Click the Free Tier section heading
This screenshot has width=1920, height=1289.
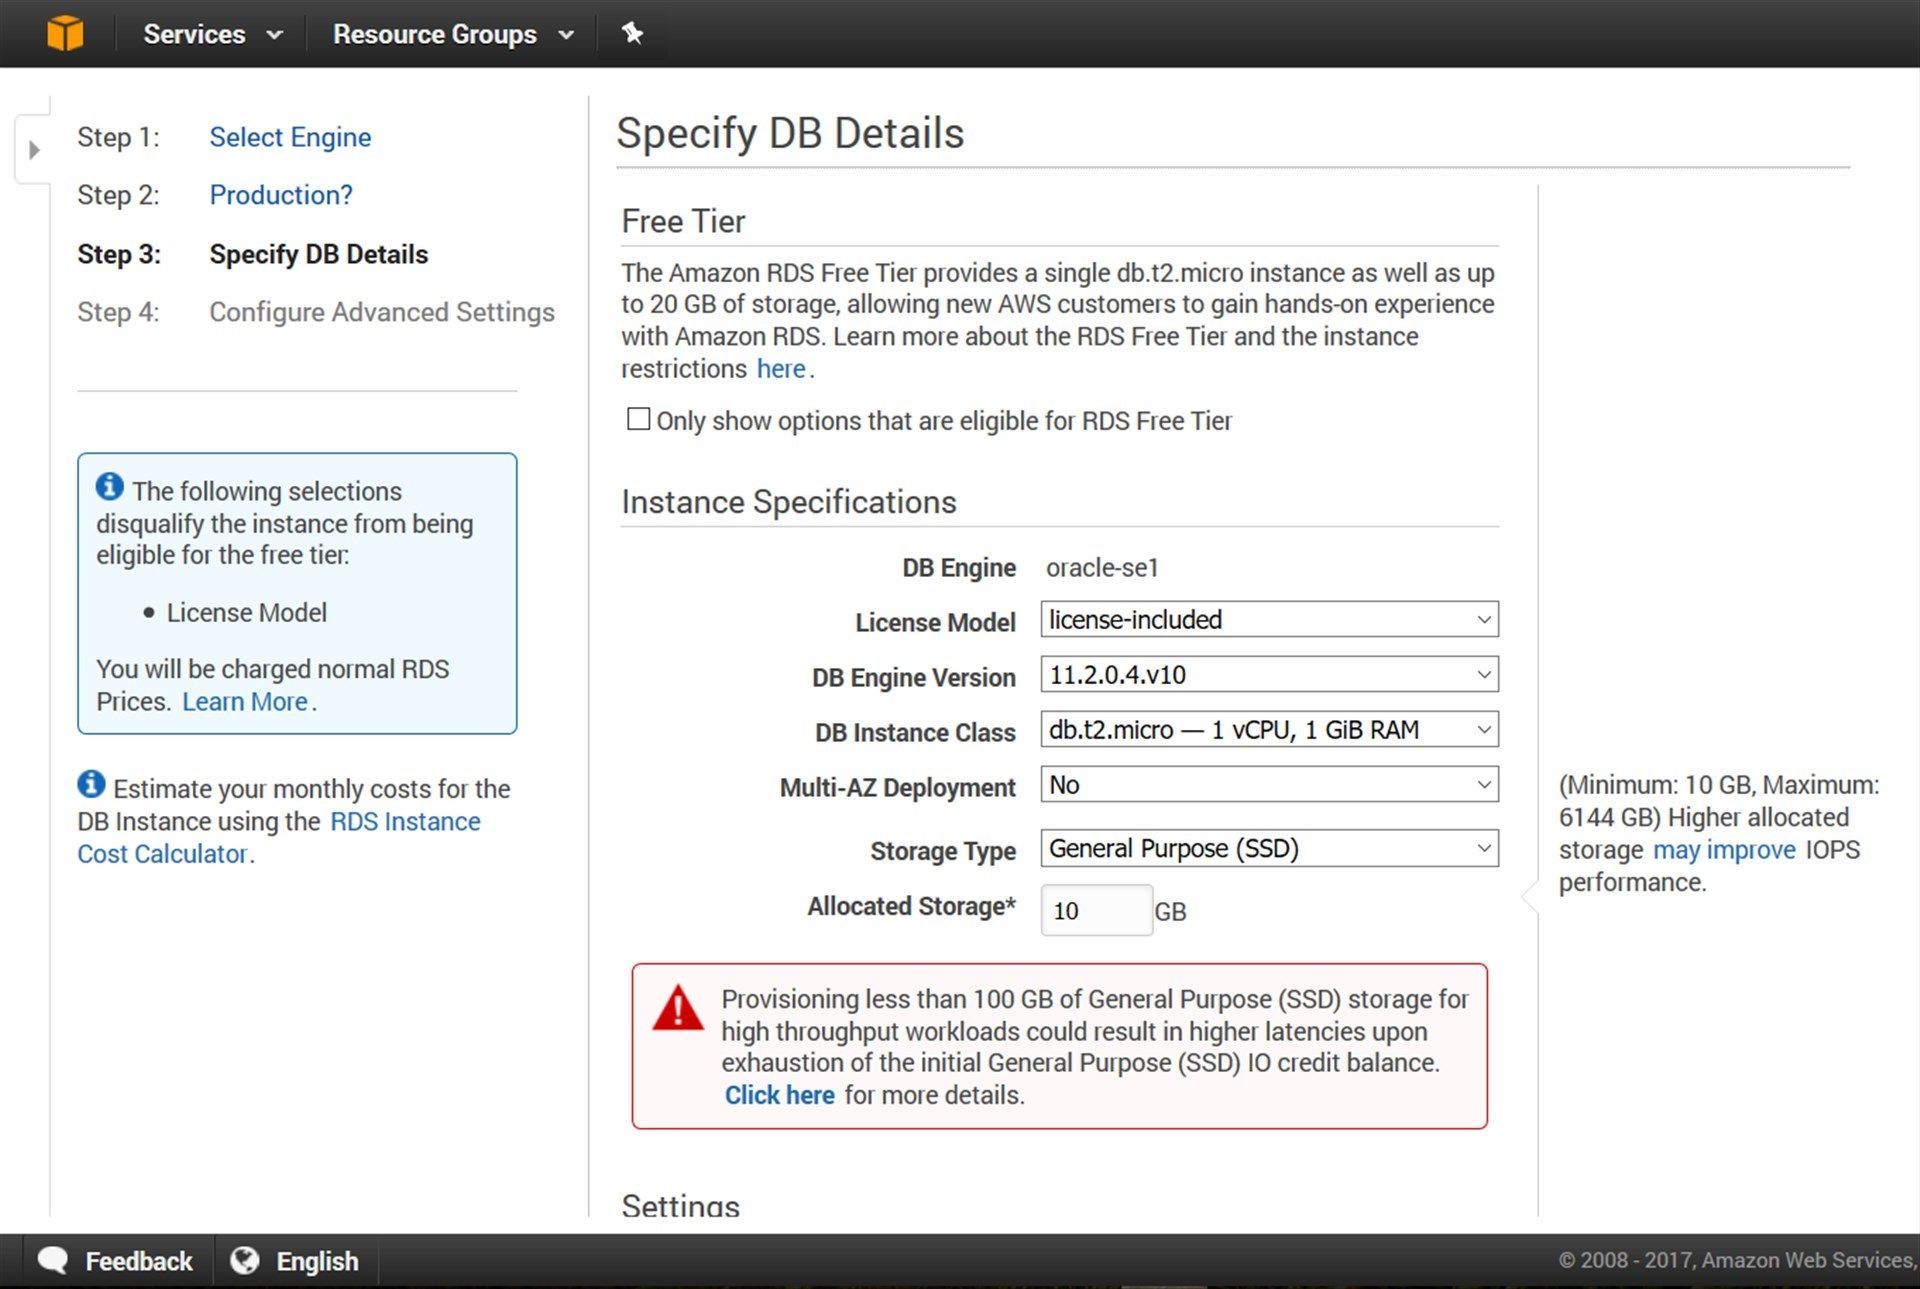(684, 221)
